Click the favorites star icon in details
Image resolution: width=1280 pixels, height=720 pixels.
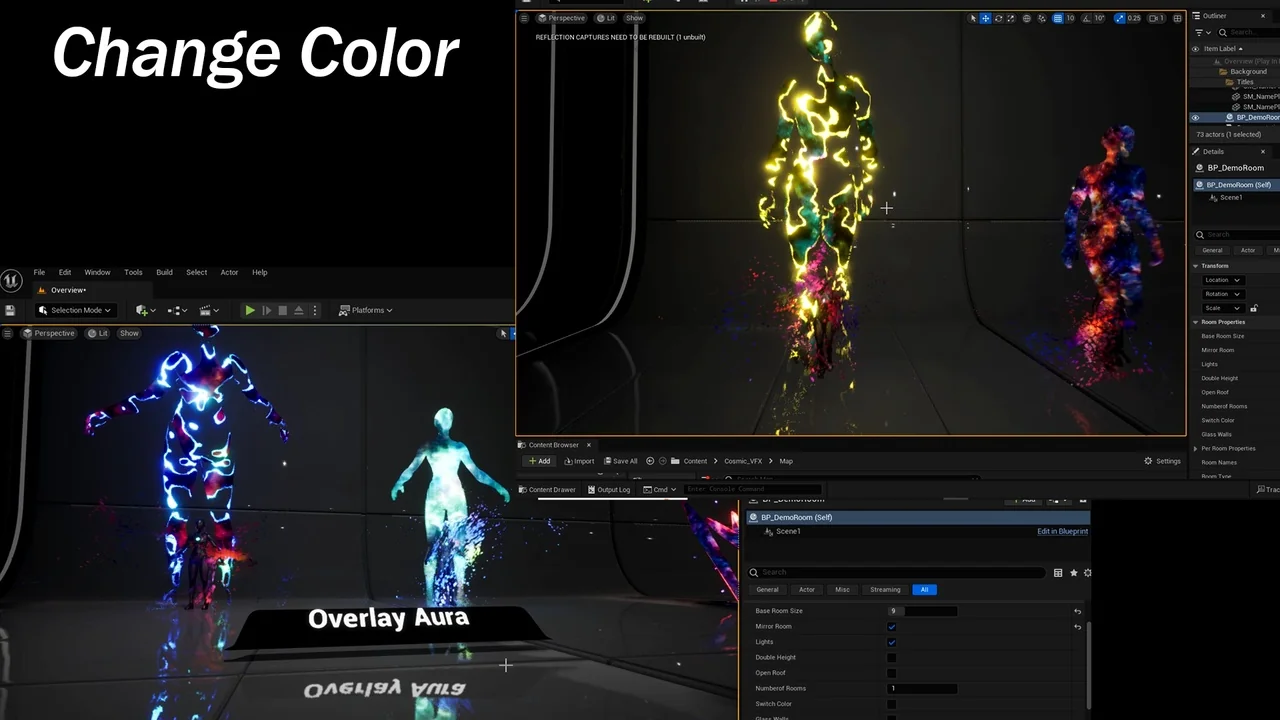[1074, 573]
